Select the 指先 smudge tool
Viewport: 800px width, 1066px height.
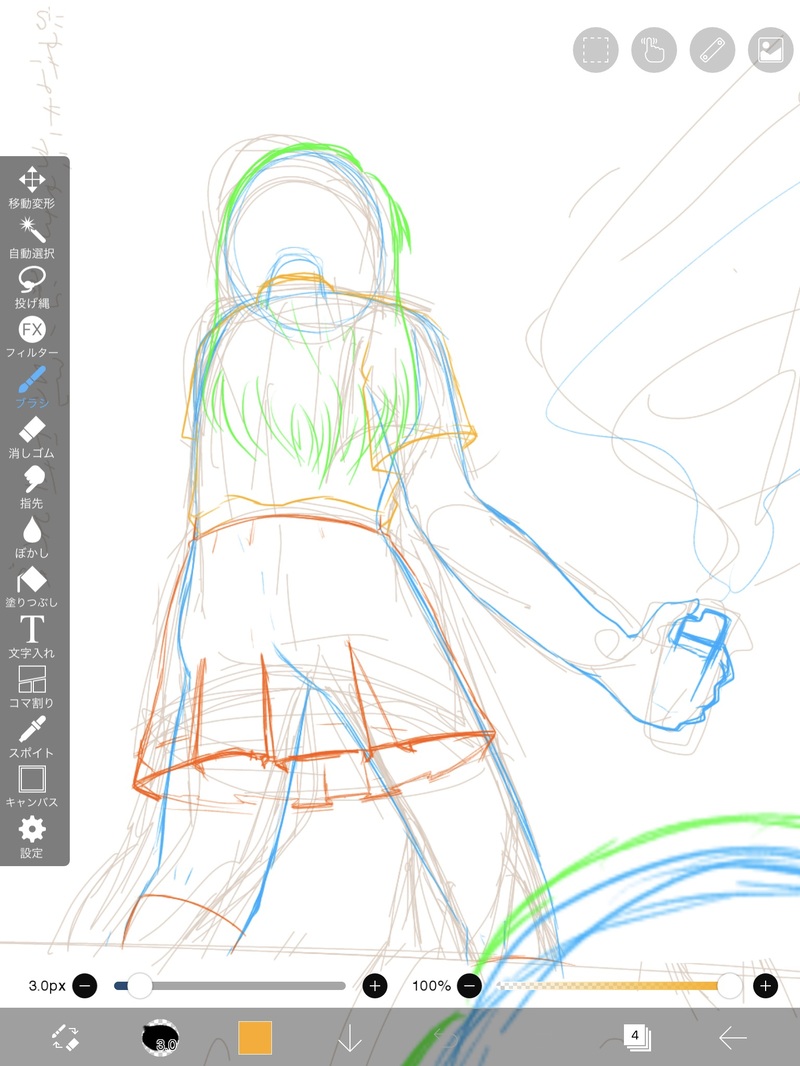32,487
